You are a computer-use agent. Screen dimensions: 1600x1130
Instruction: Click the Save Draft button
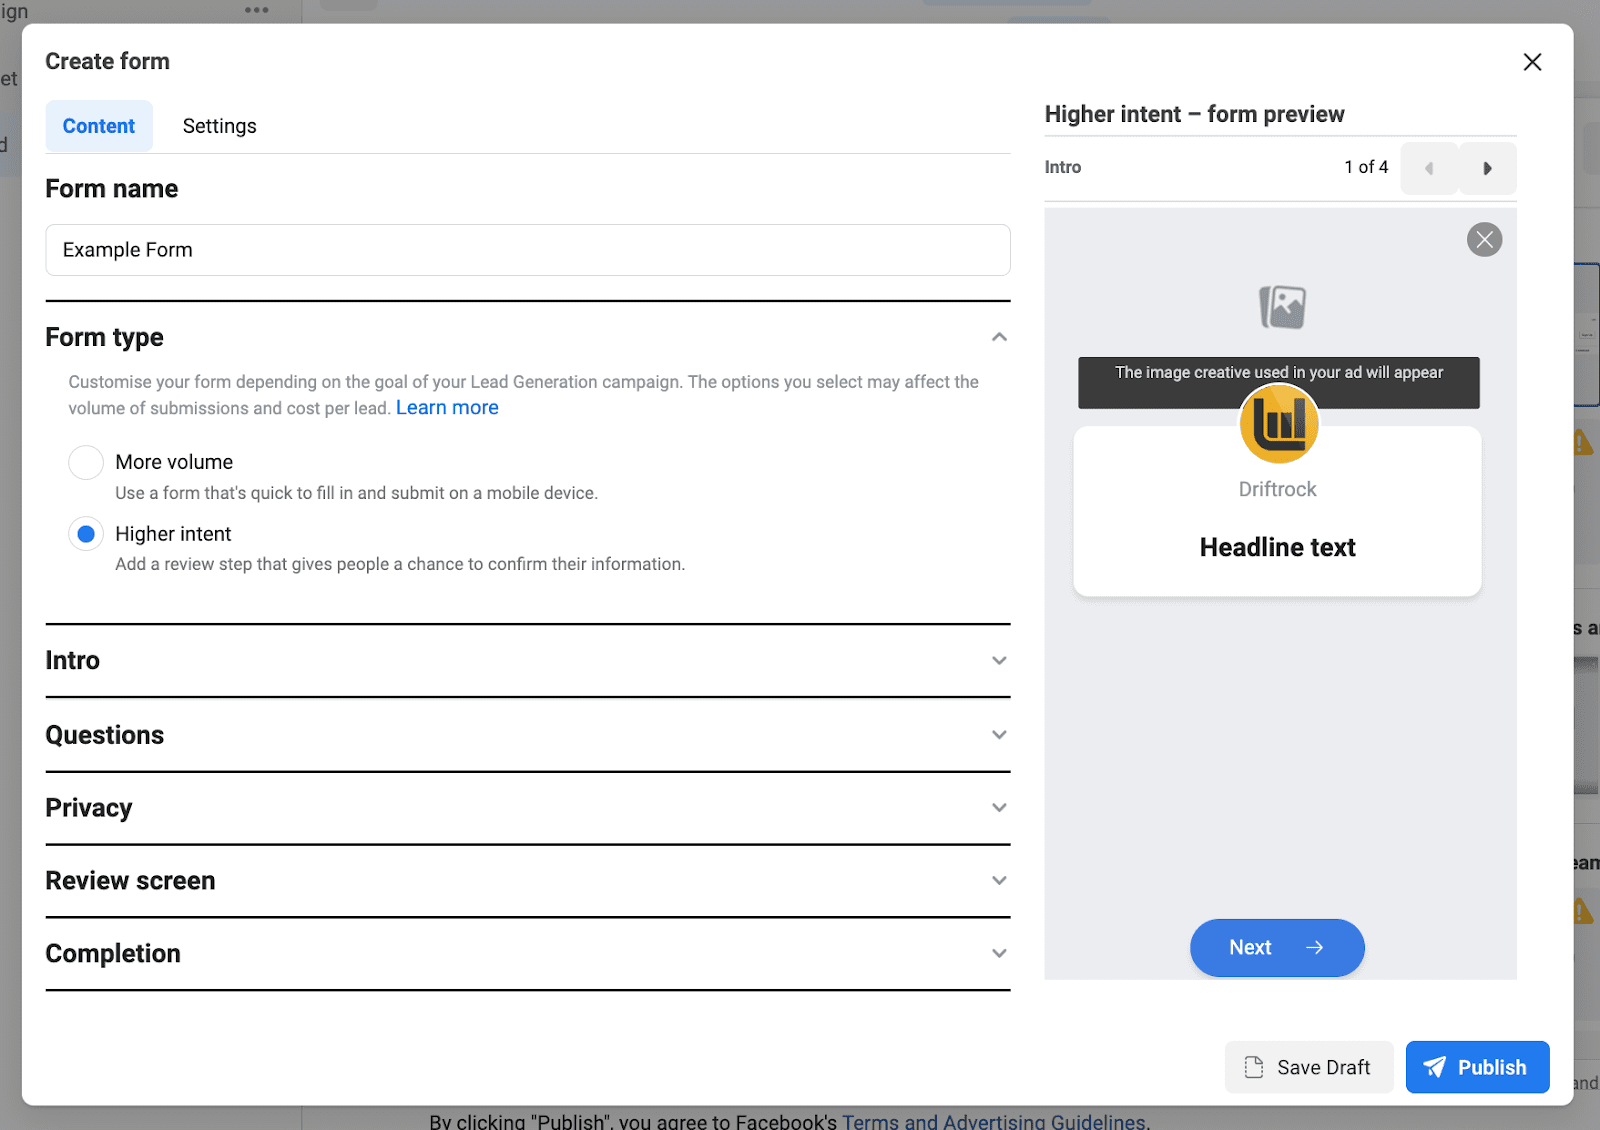(1309, 1067)
